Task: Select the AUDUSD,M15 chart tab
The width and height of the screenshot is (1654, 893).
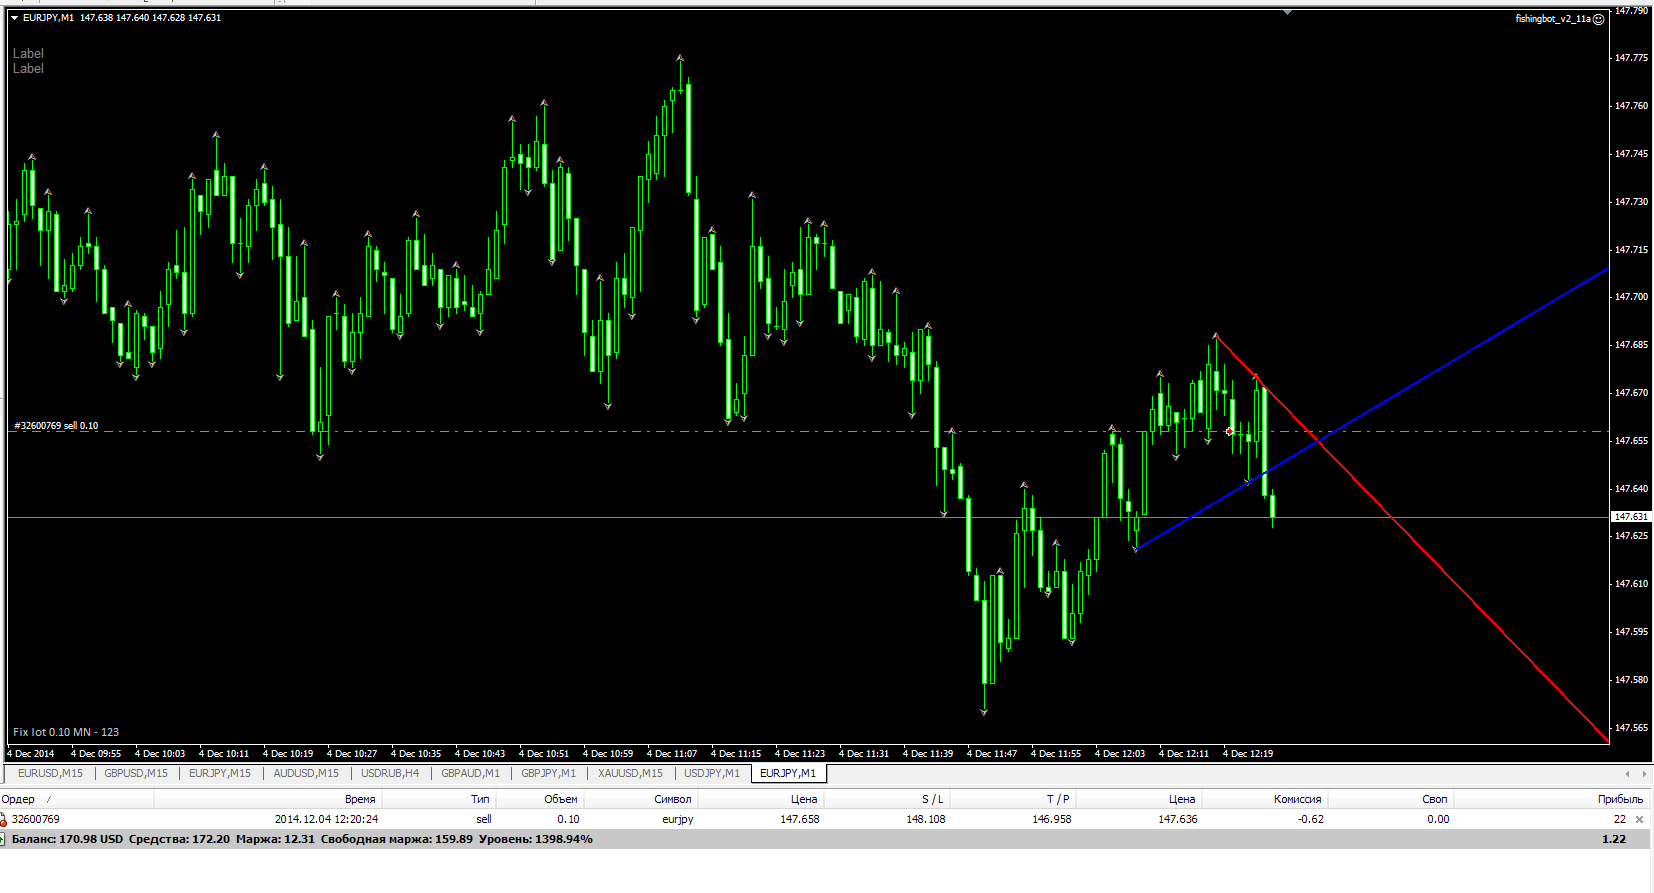Action: (306, 773)
